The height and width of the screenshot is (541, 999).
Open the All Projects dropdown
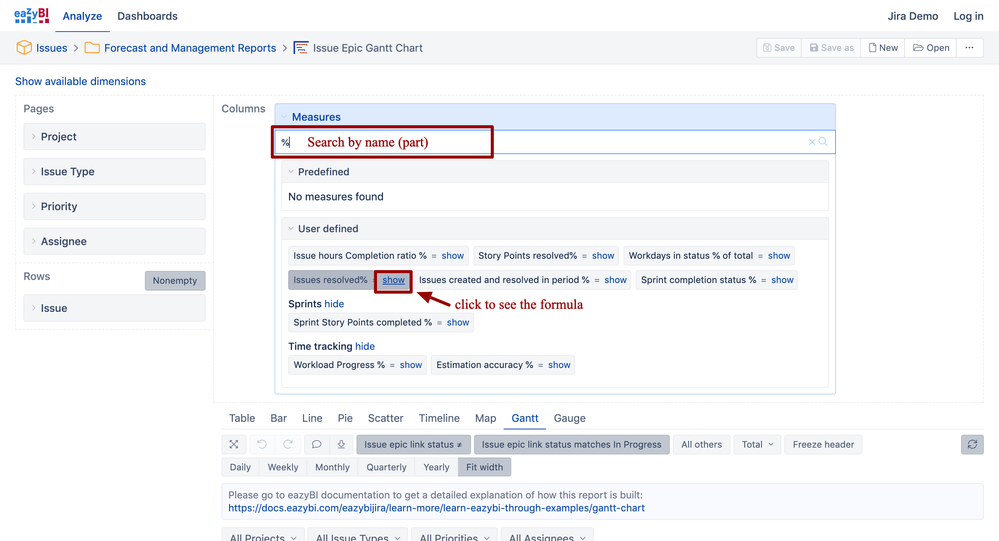pyautogui.click(x=262, y=534)
